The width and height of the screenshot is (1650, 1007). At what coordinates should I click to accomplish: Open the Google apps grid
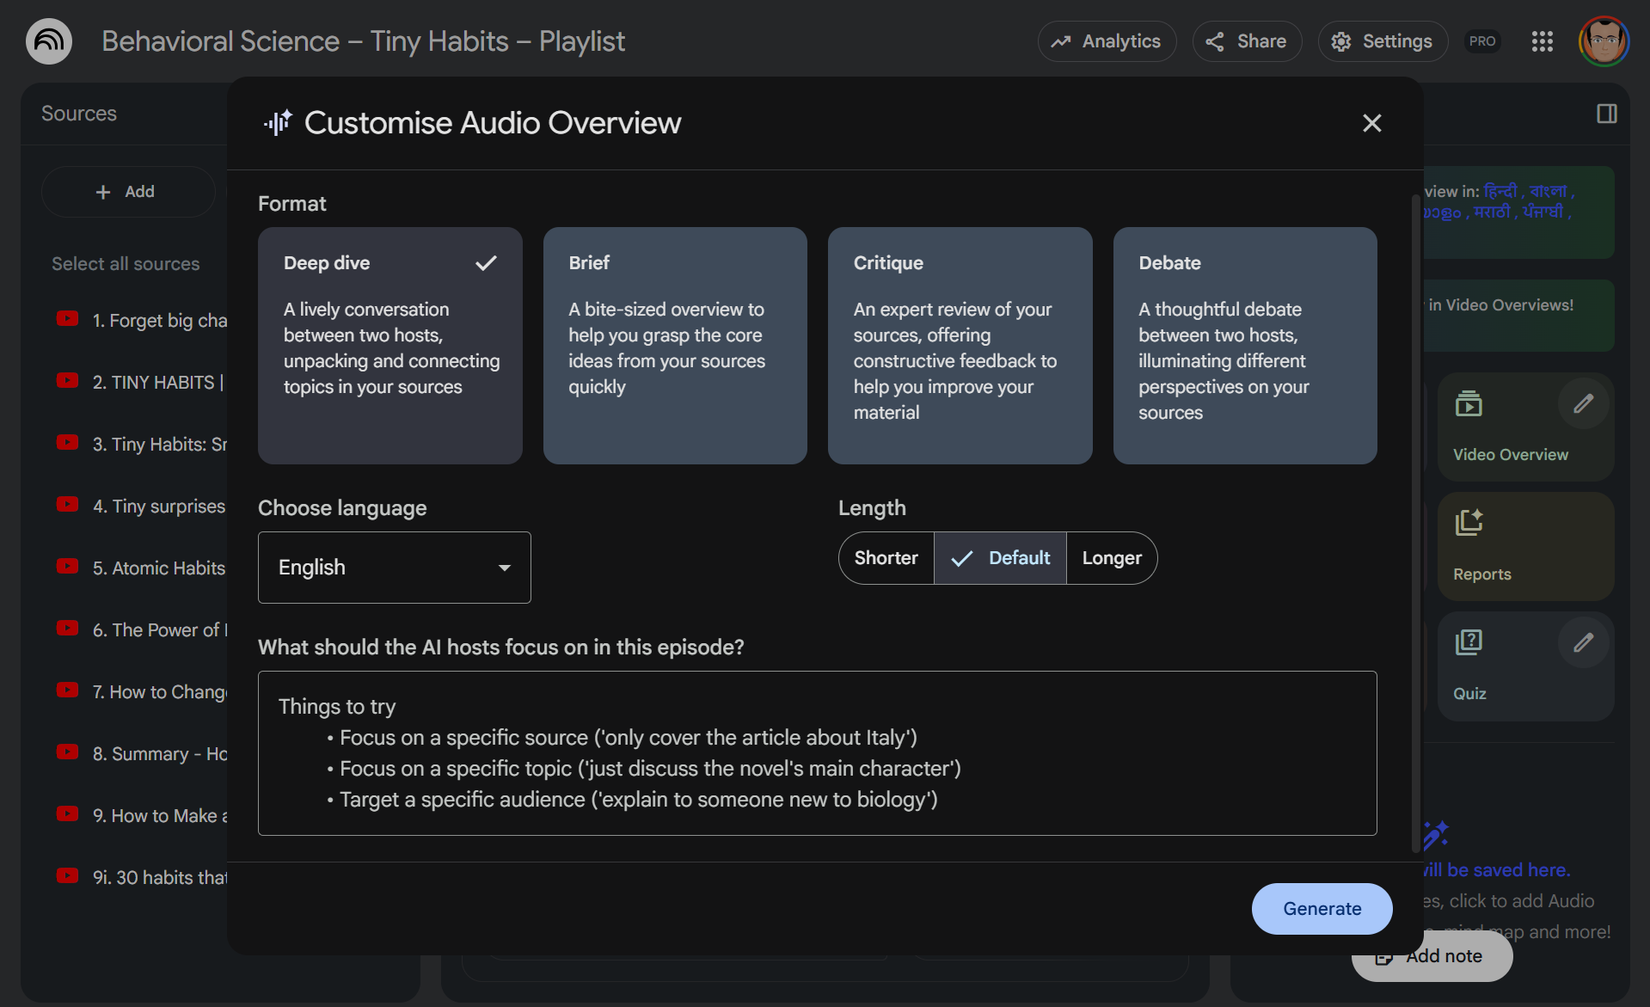pos(1542,41)
